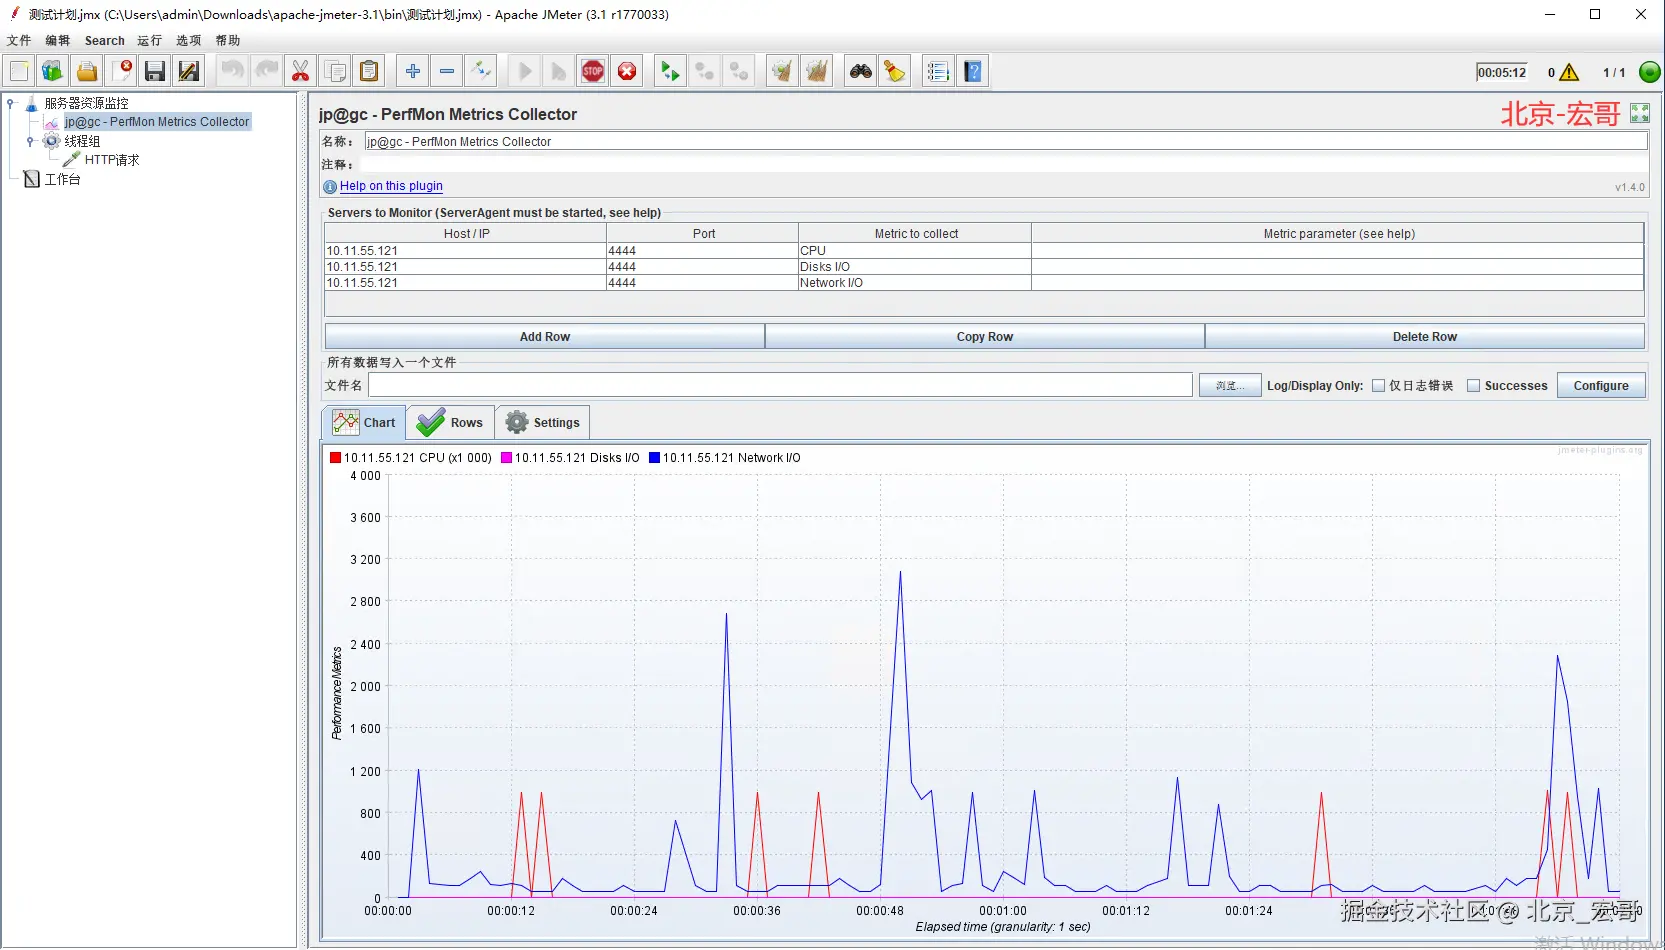Open the 编辑 menu
The height and width of the screenshot is (950, 1665).
pos(58,41)
